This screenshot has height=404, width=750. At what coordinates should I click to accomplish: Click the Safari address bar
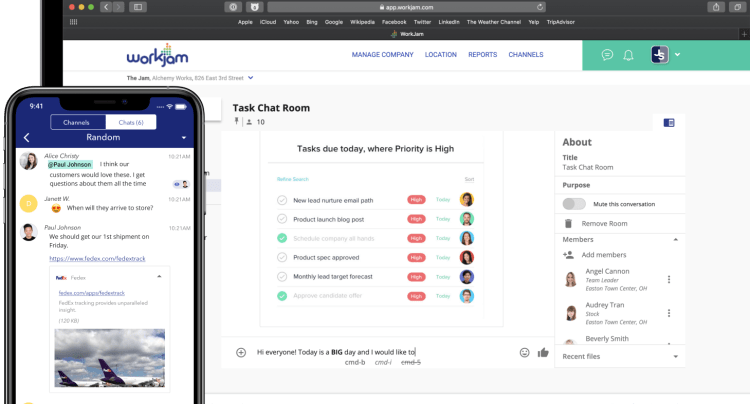click(x=407, y=7)
